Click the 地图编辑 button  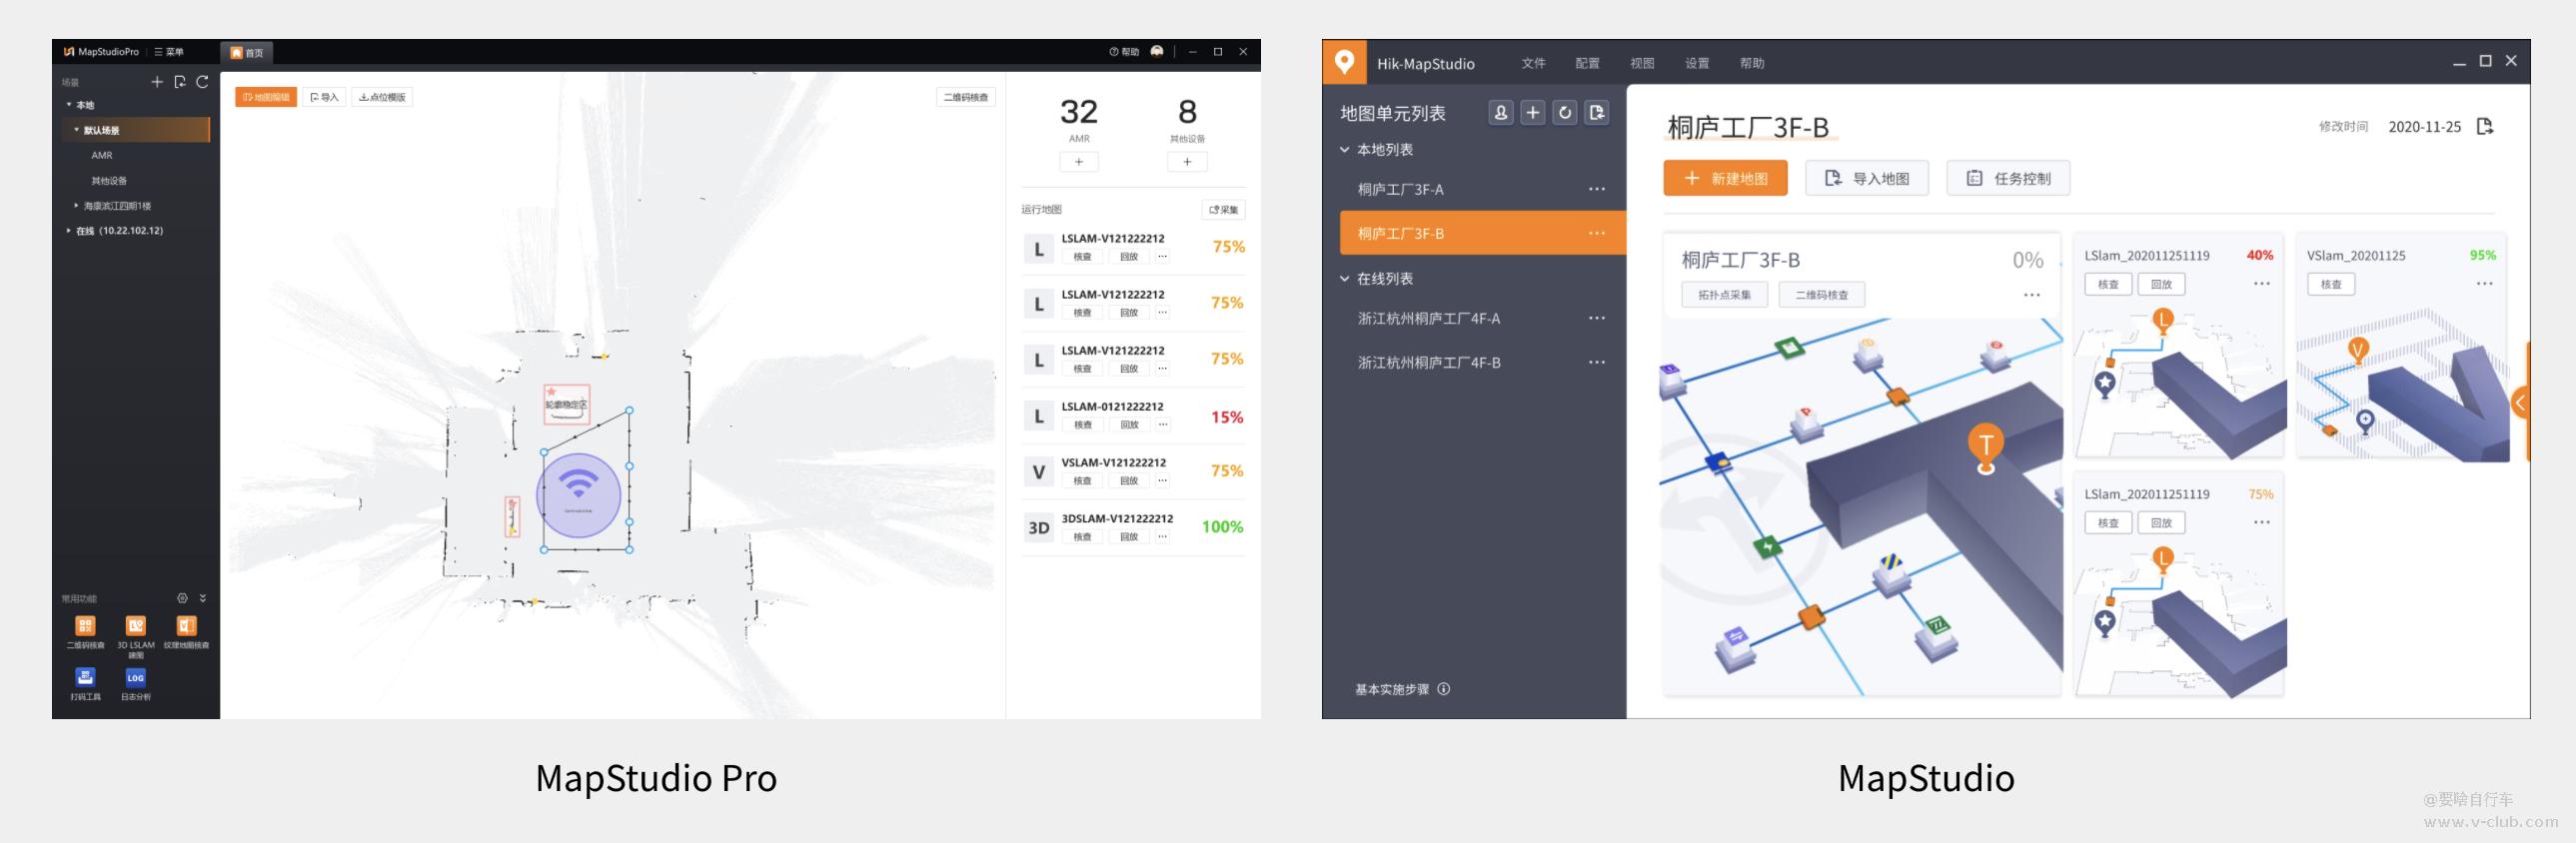pyautogui.click(x=266, y=97)
